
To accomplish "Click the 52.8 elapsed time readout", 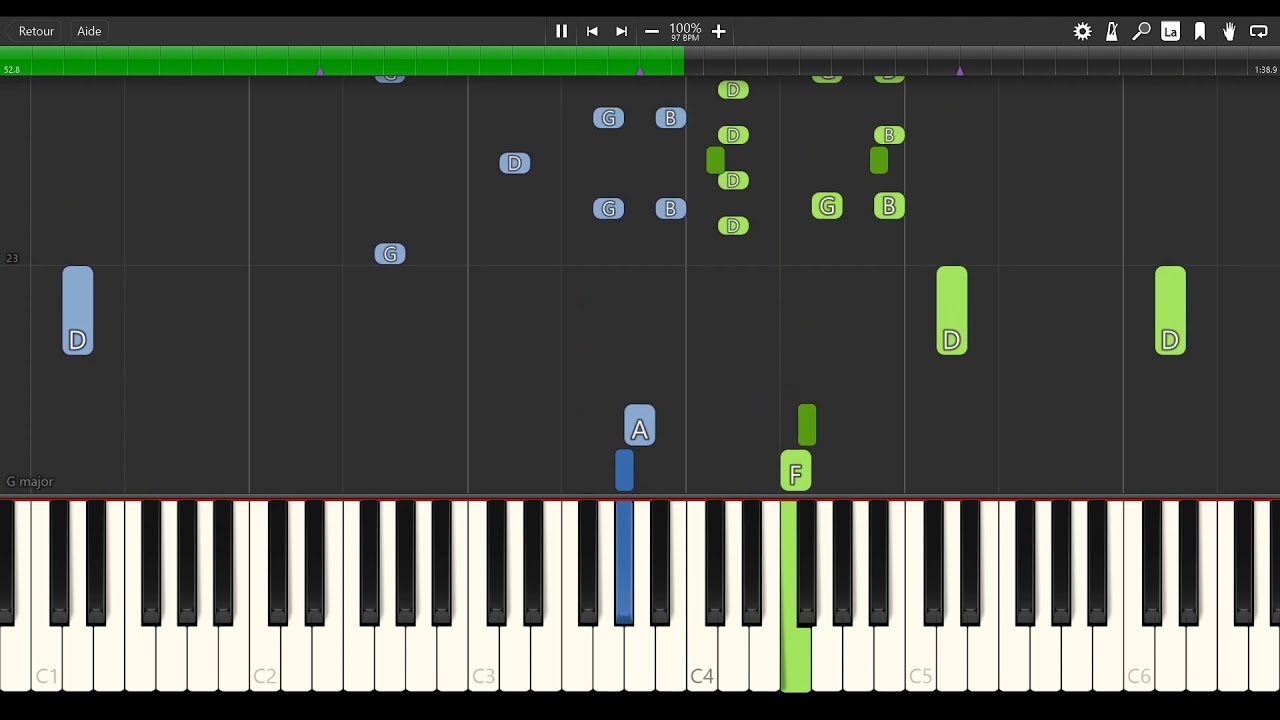I will pos(12,70).
